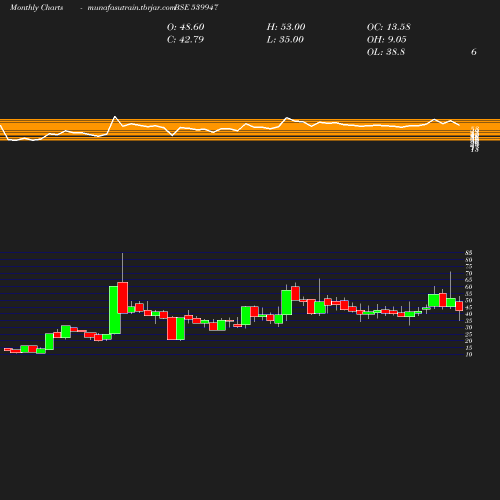Image resolution: width=500 pixels, height=500 pixels.
Task: Click the final red candle at chart's right end
Action: tap(459, 306)
